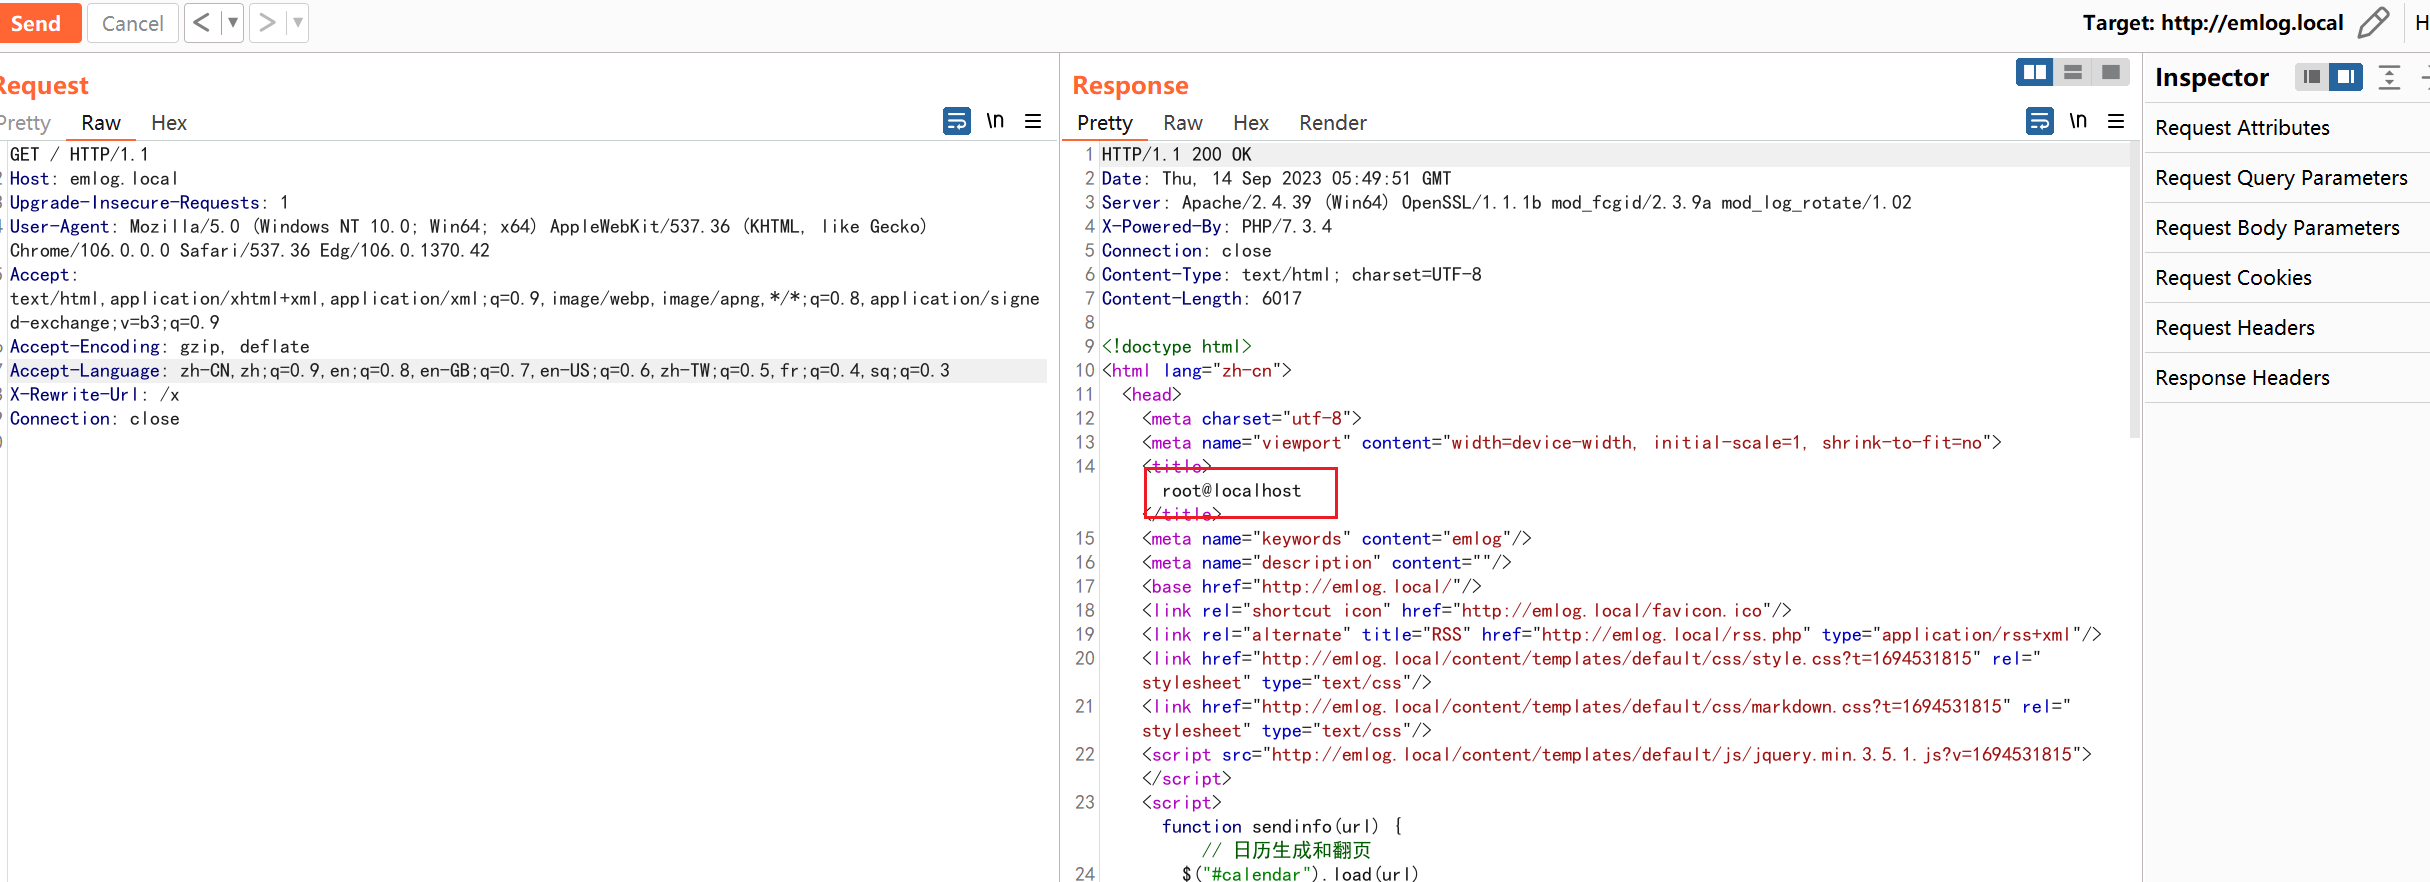The width and height of the screenshot is (2430, 882).
Task: Click the X-Rewrite-Url header line in Request
Action: coord(95,395)
